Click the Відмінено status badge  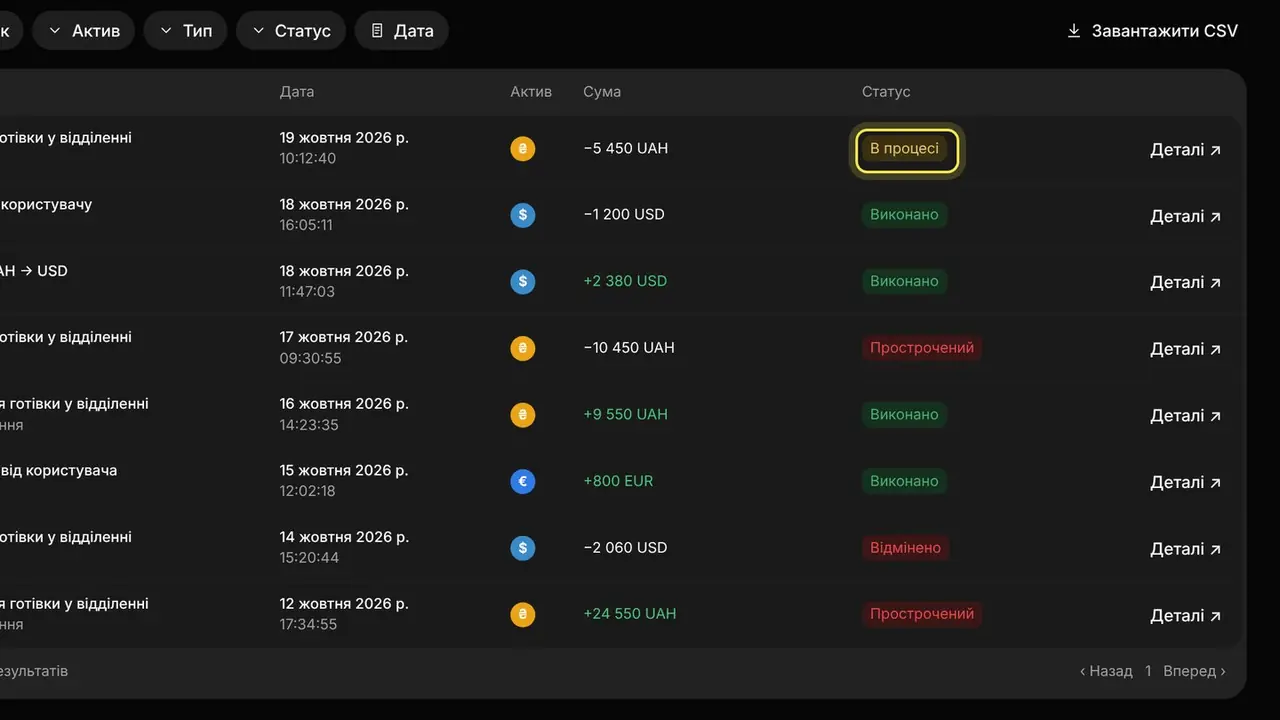pos(905,548)
